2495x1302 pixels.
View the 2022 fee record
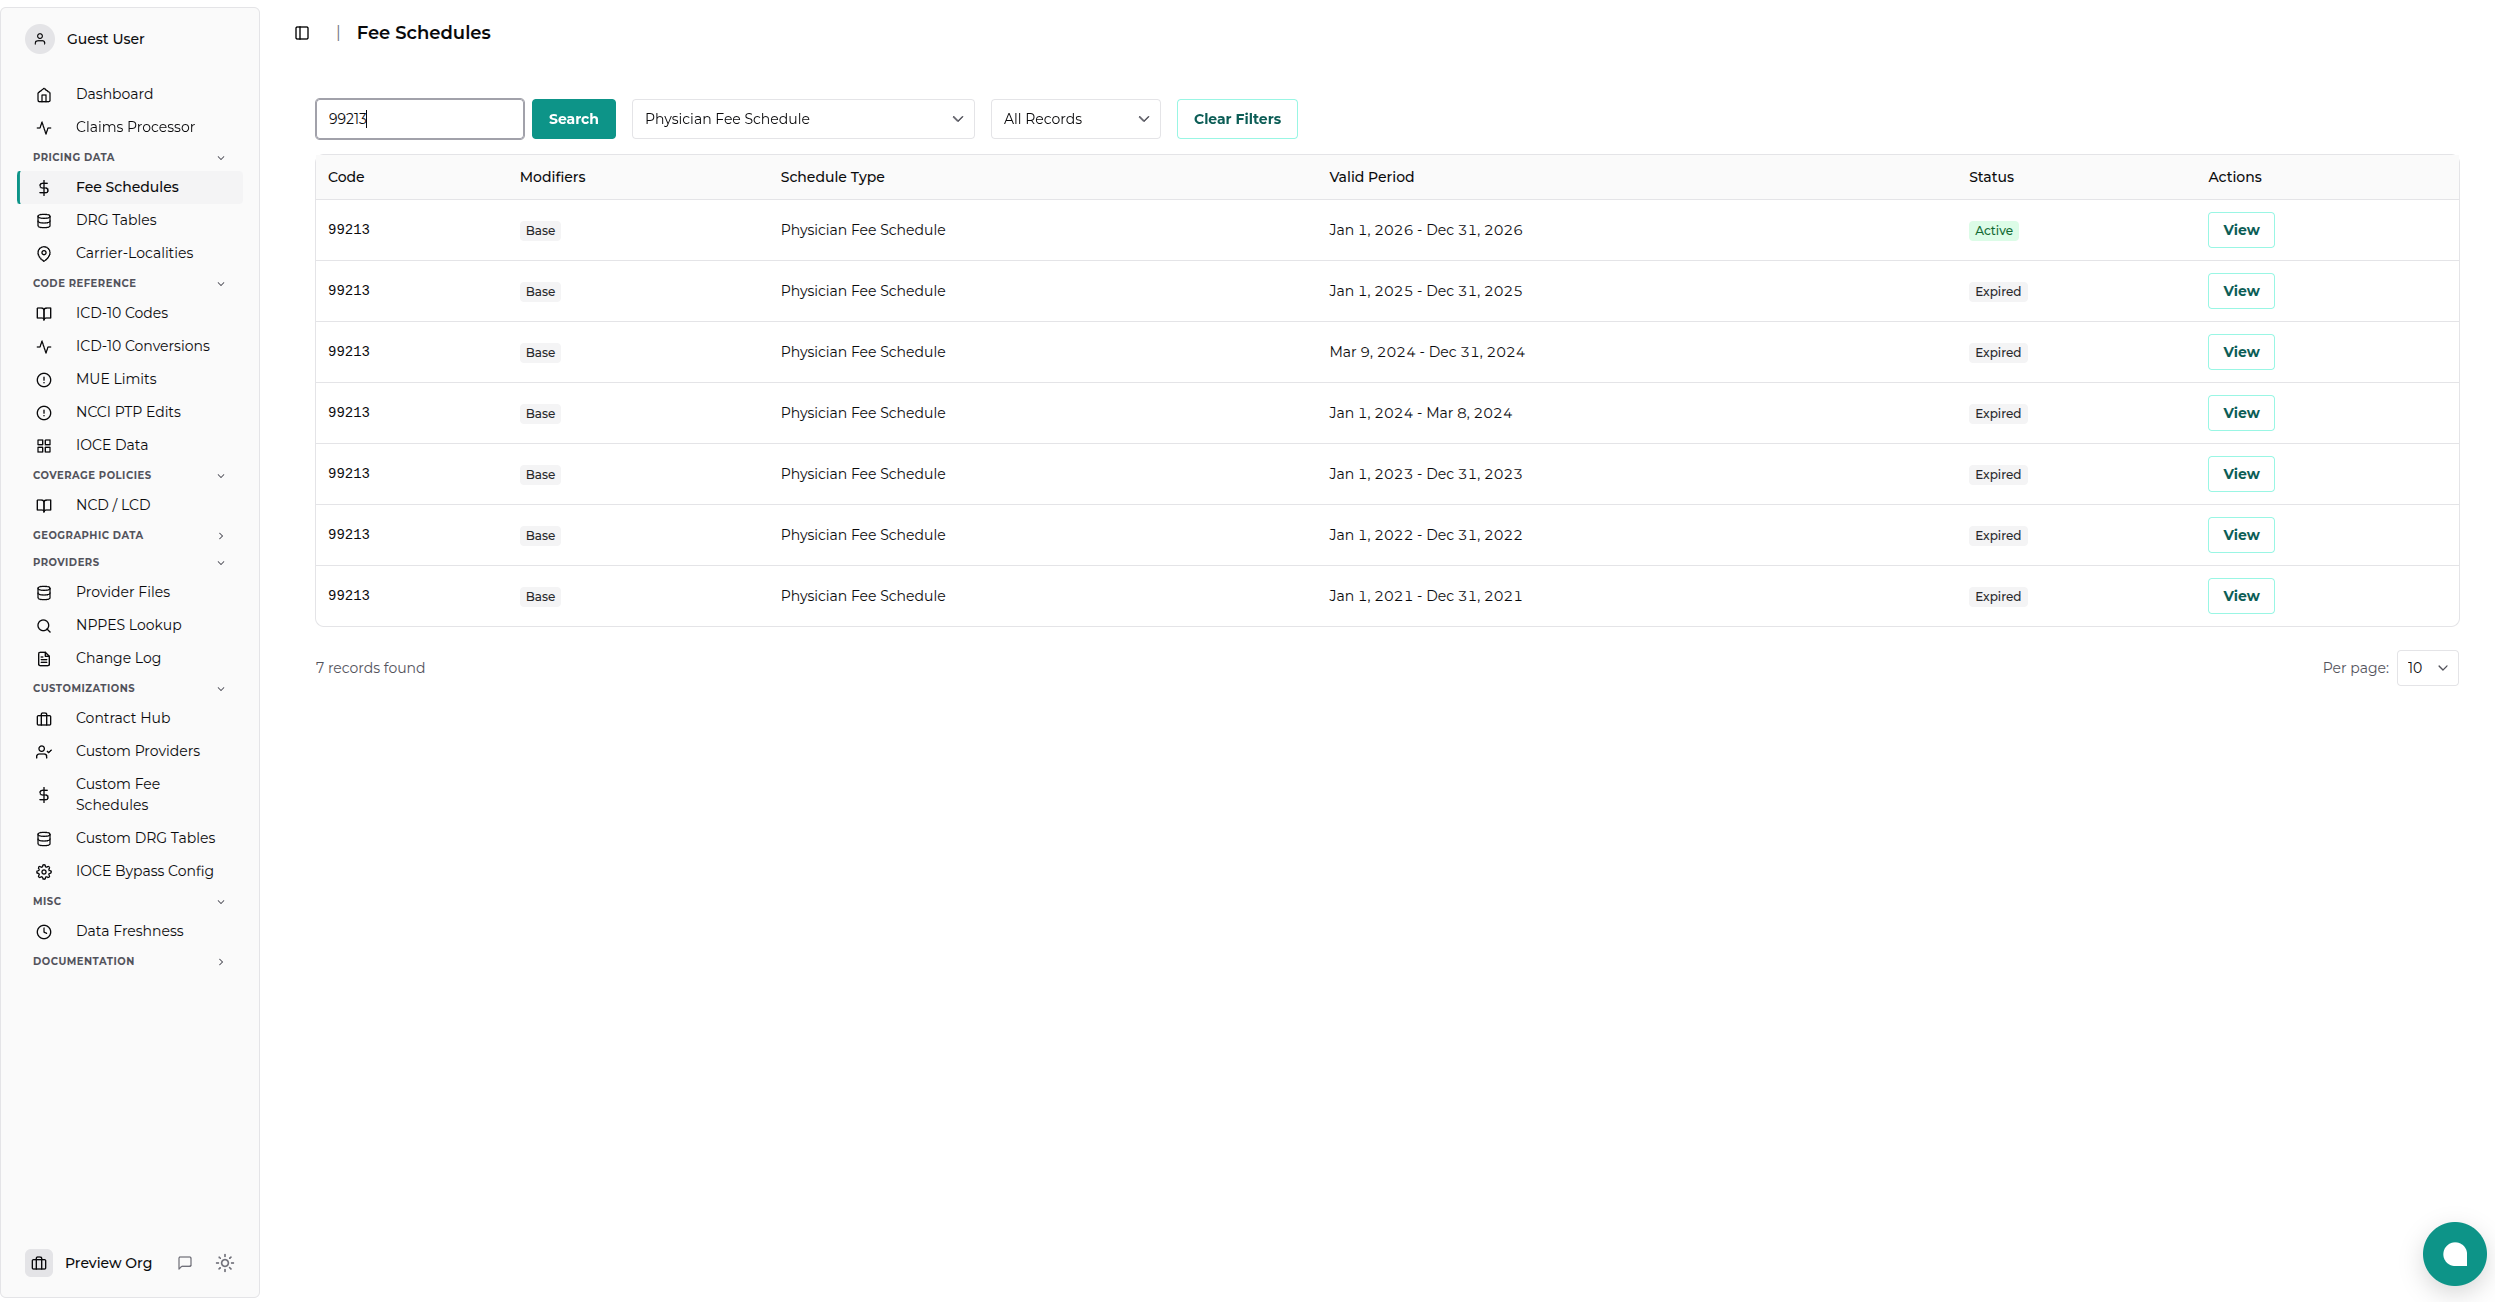point(2241,535)
